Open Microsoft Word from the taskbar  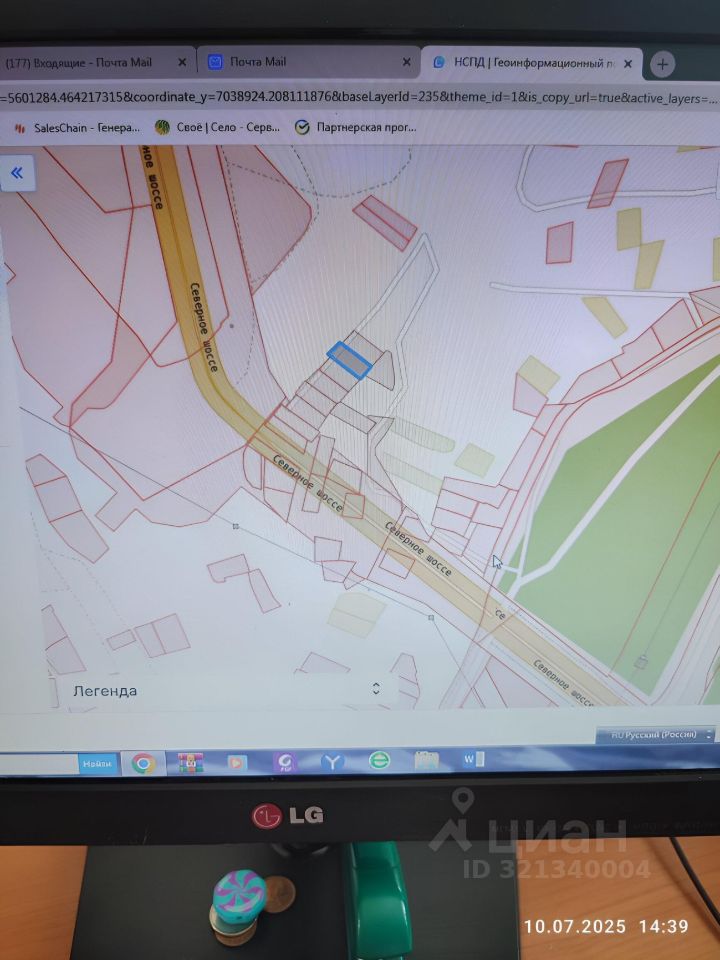(x=473, y=760)
